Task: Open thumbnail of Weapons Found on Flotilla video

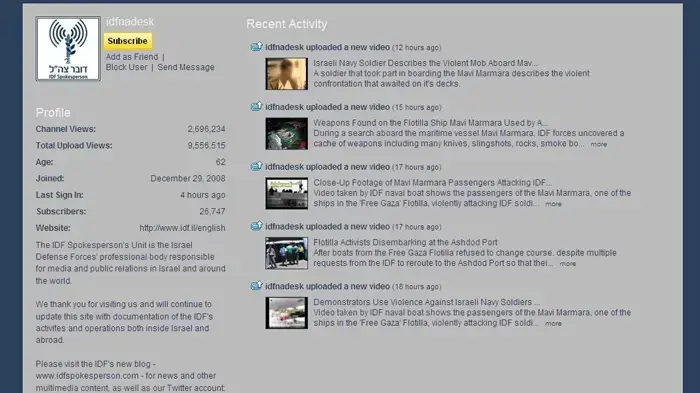Action: (287, 134)
